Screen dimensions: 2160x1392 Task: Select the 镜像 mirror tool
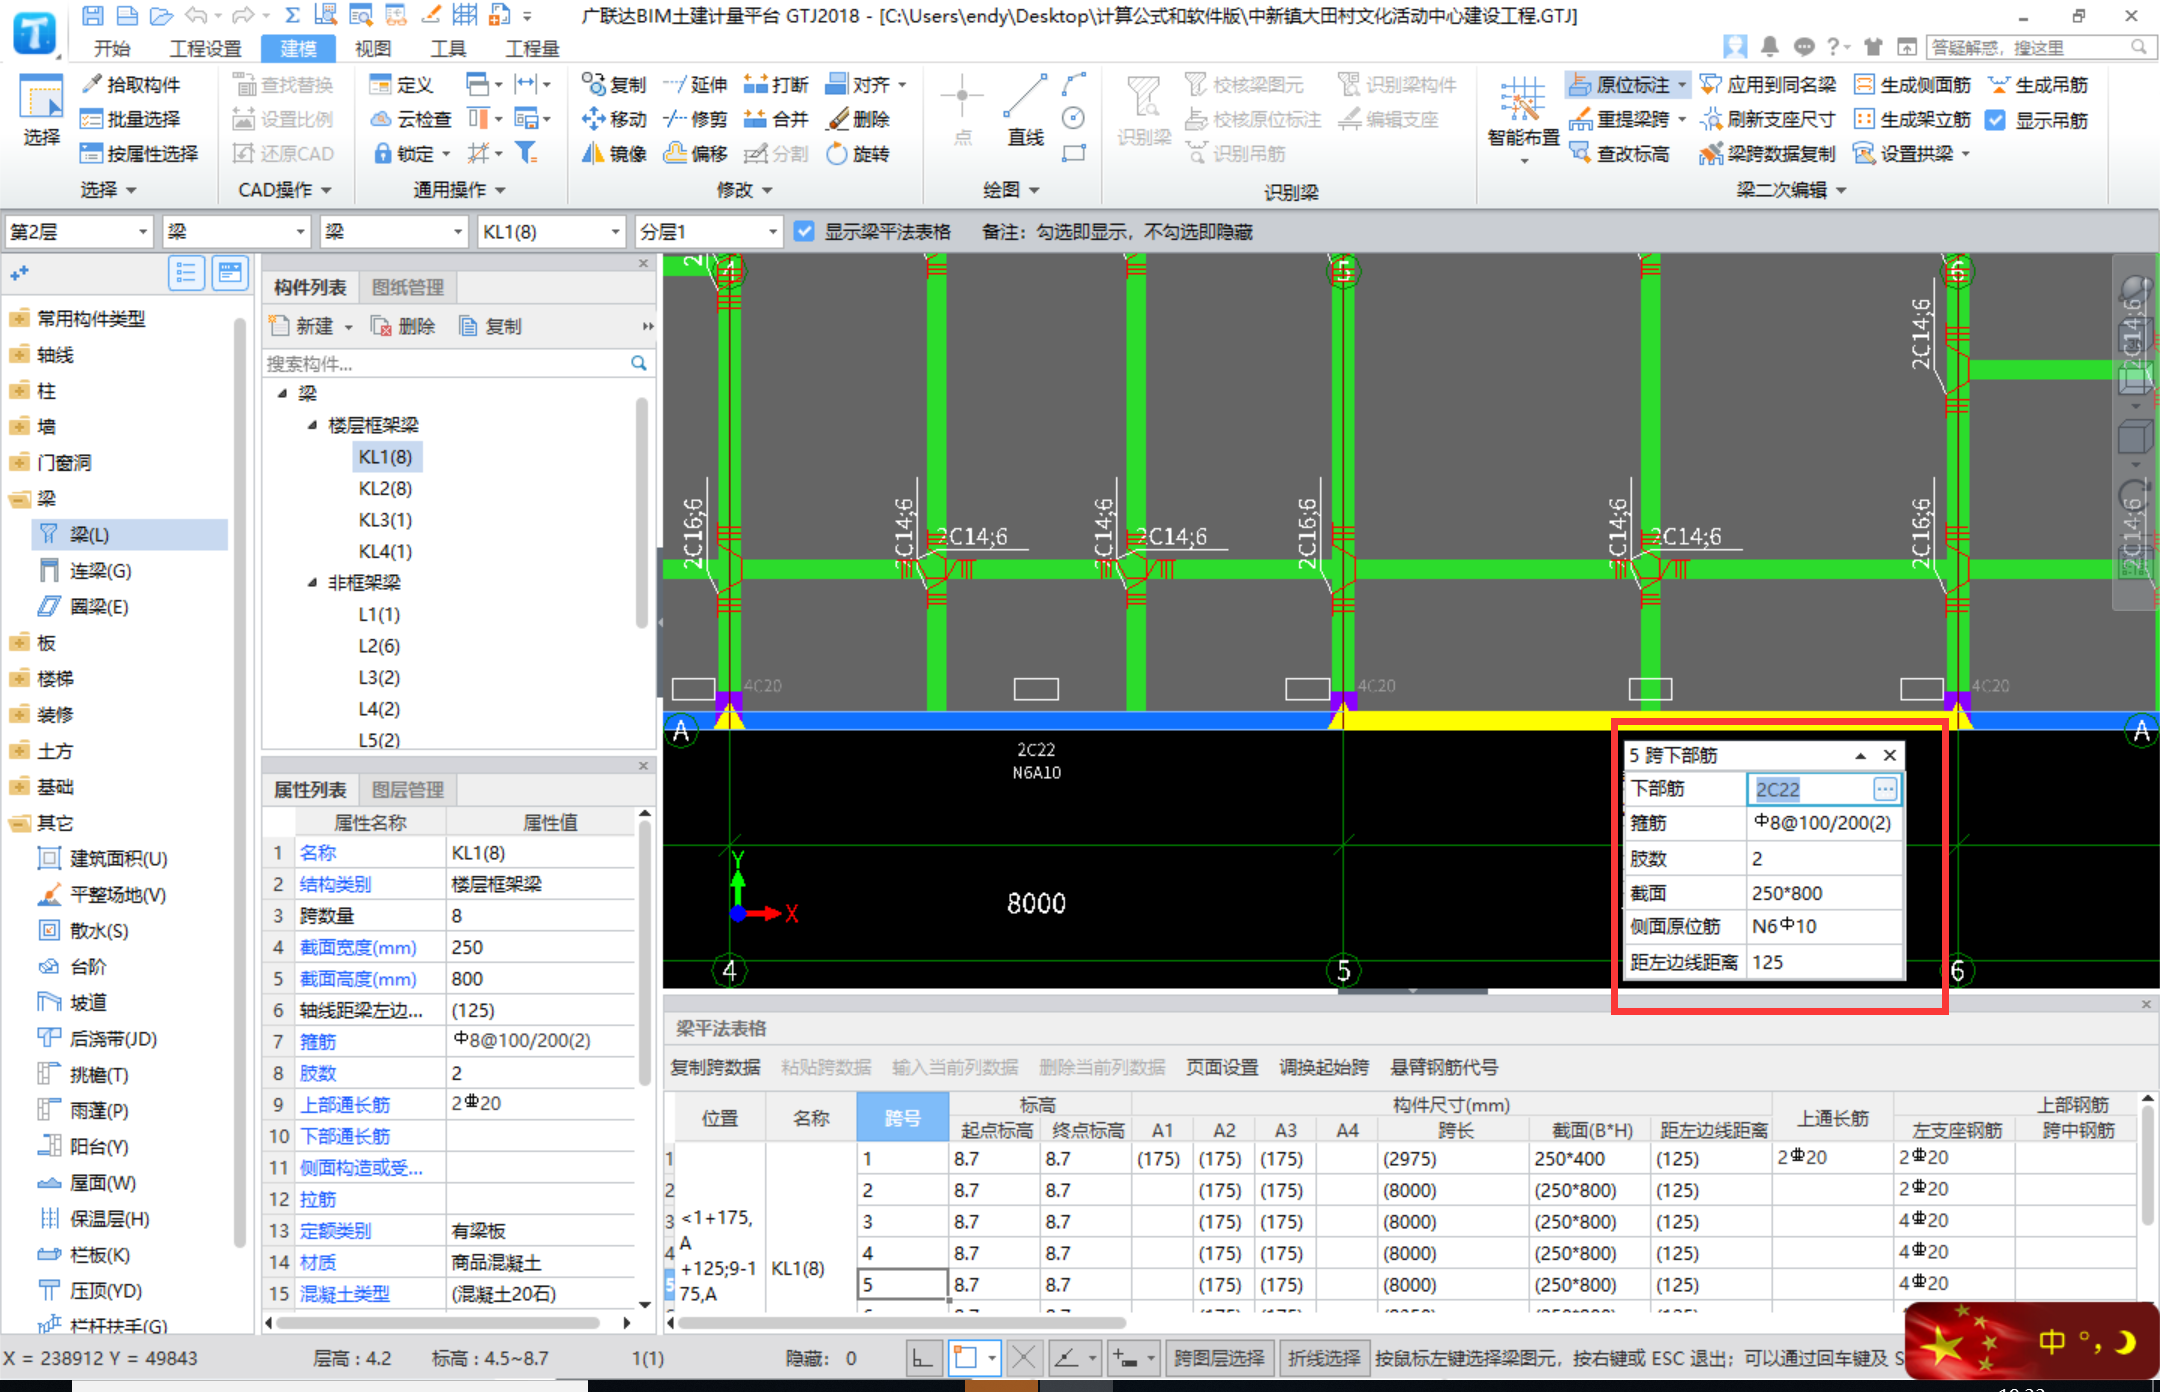click(x=614, y=153)
